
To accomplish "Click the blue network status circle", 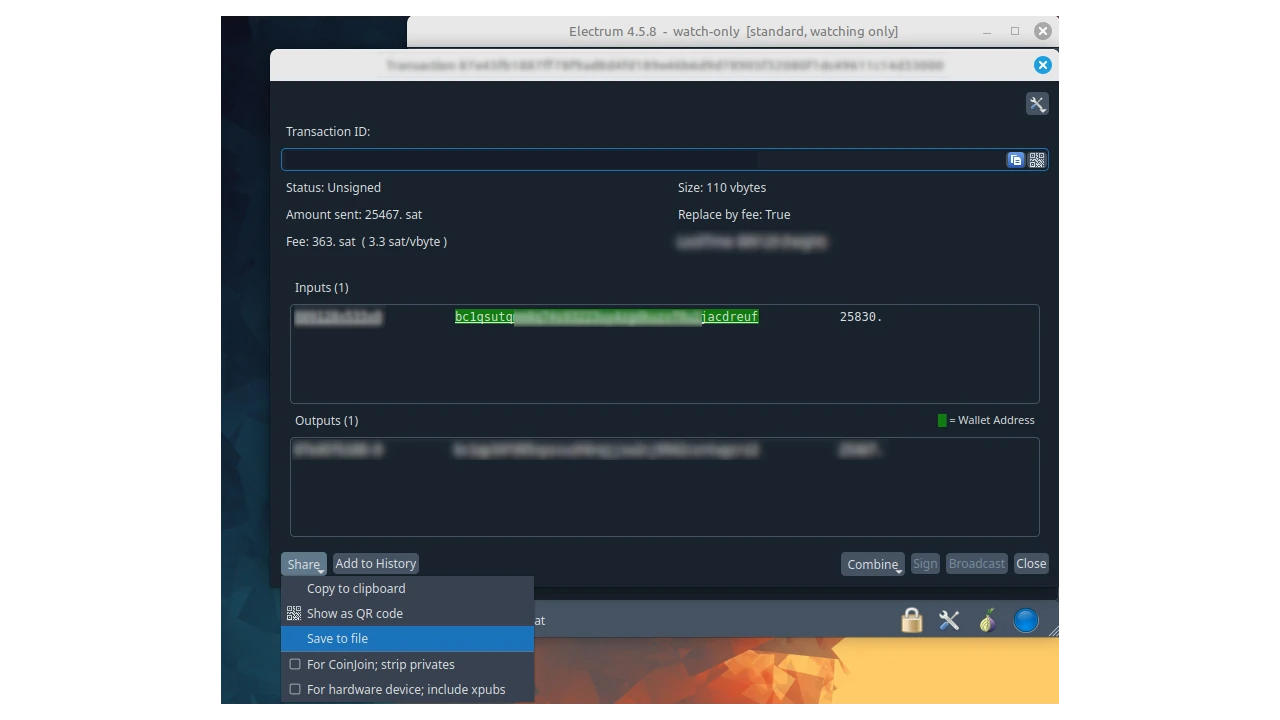I will (1026, 621).
